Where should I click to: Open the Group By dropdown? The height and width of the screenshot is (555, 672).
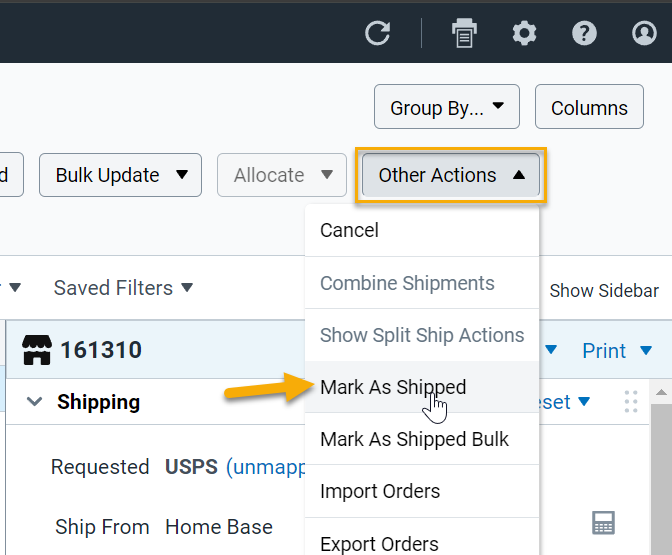coord(447,108)
